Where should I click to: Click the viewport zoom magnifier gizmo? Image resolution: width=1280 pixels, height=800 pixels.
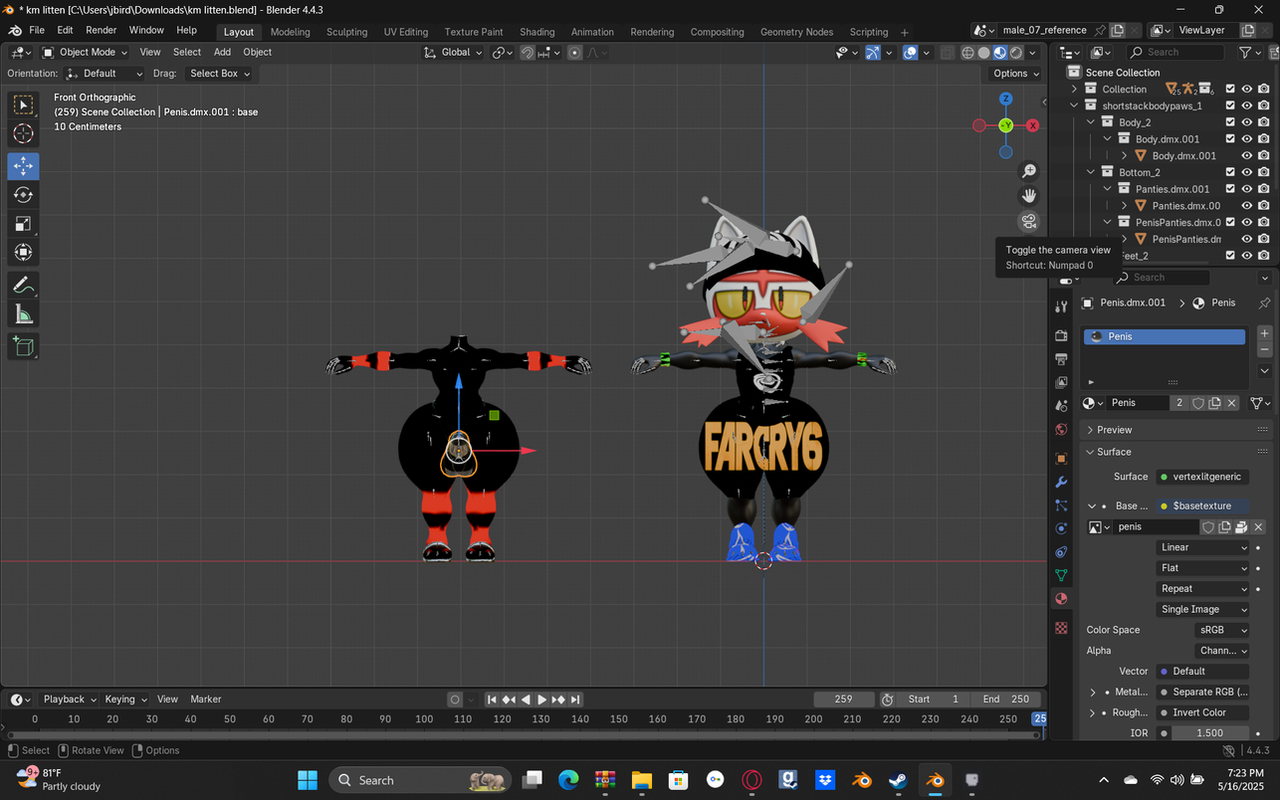(x=1029, y=171)
